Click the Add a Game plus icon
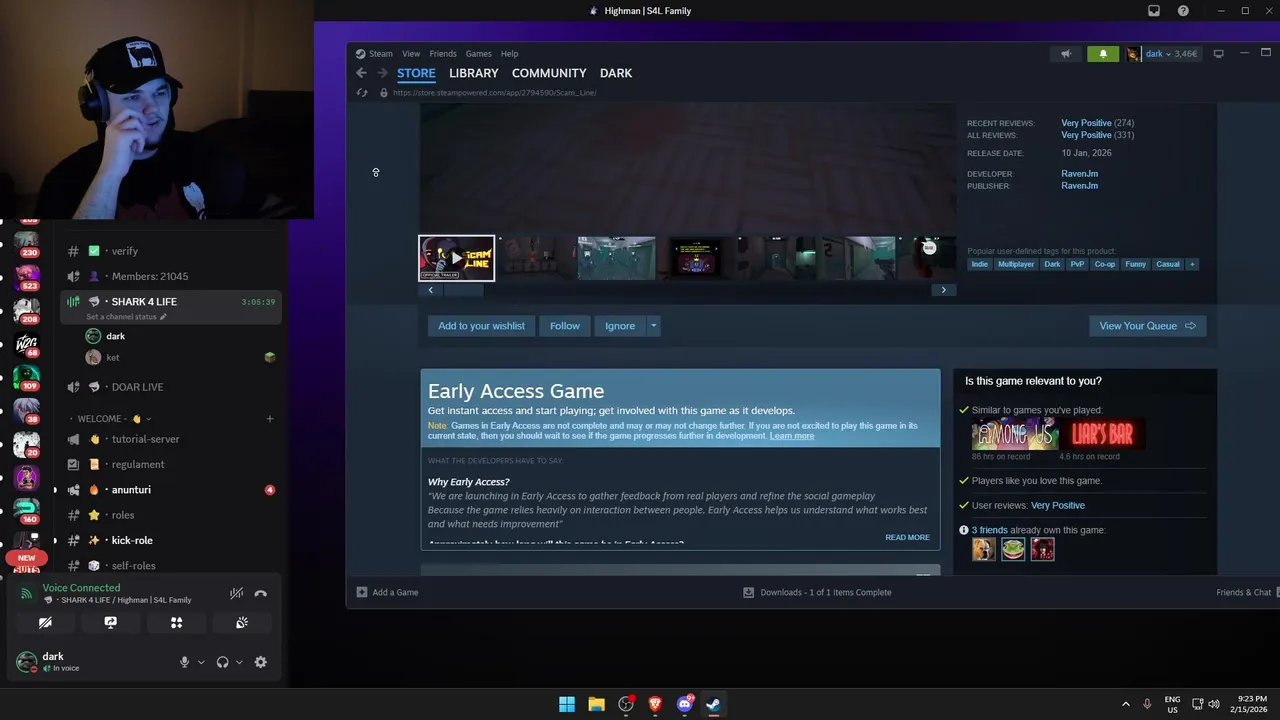 tap(362, 592)
